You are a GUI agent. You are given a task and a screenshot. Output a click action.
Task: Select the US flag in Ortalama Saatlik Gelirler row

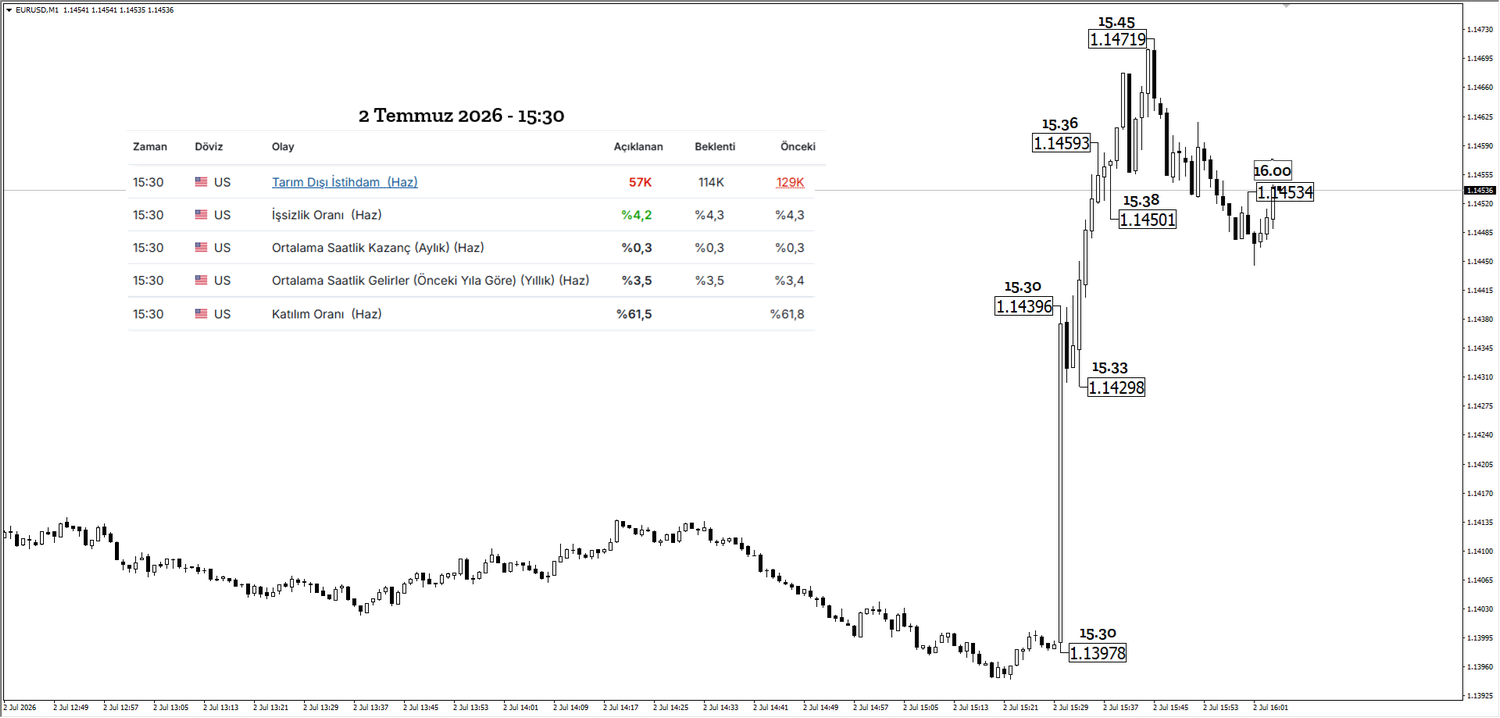pyautogui.click(x=201, y=281)
